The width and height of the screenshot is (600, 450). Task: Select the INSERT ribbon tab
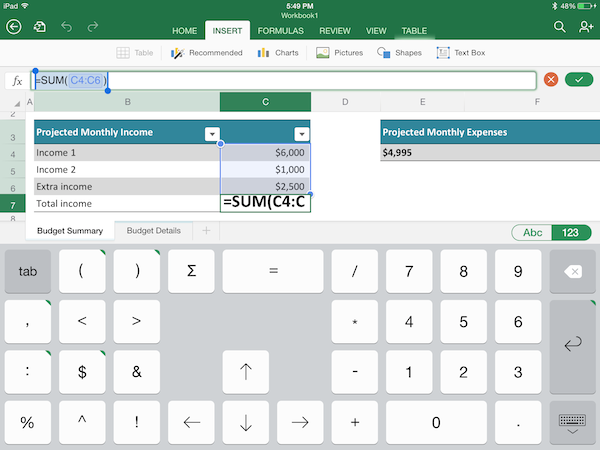227,31
